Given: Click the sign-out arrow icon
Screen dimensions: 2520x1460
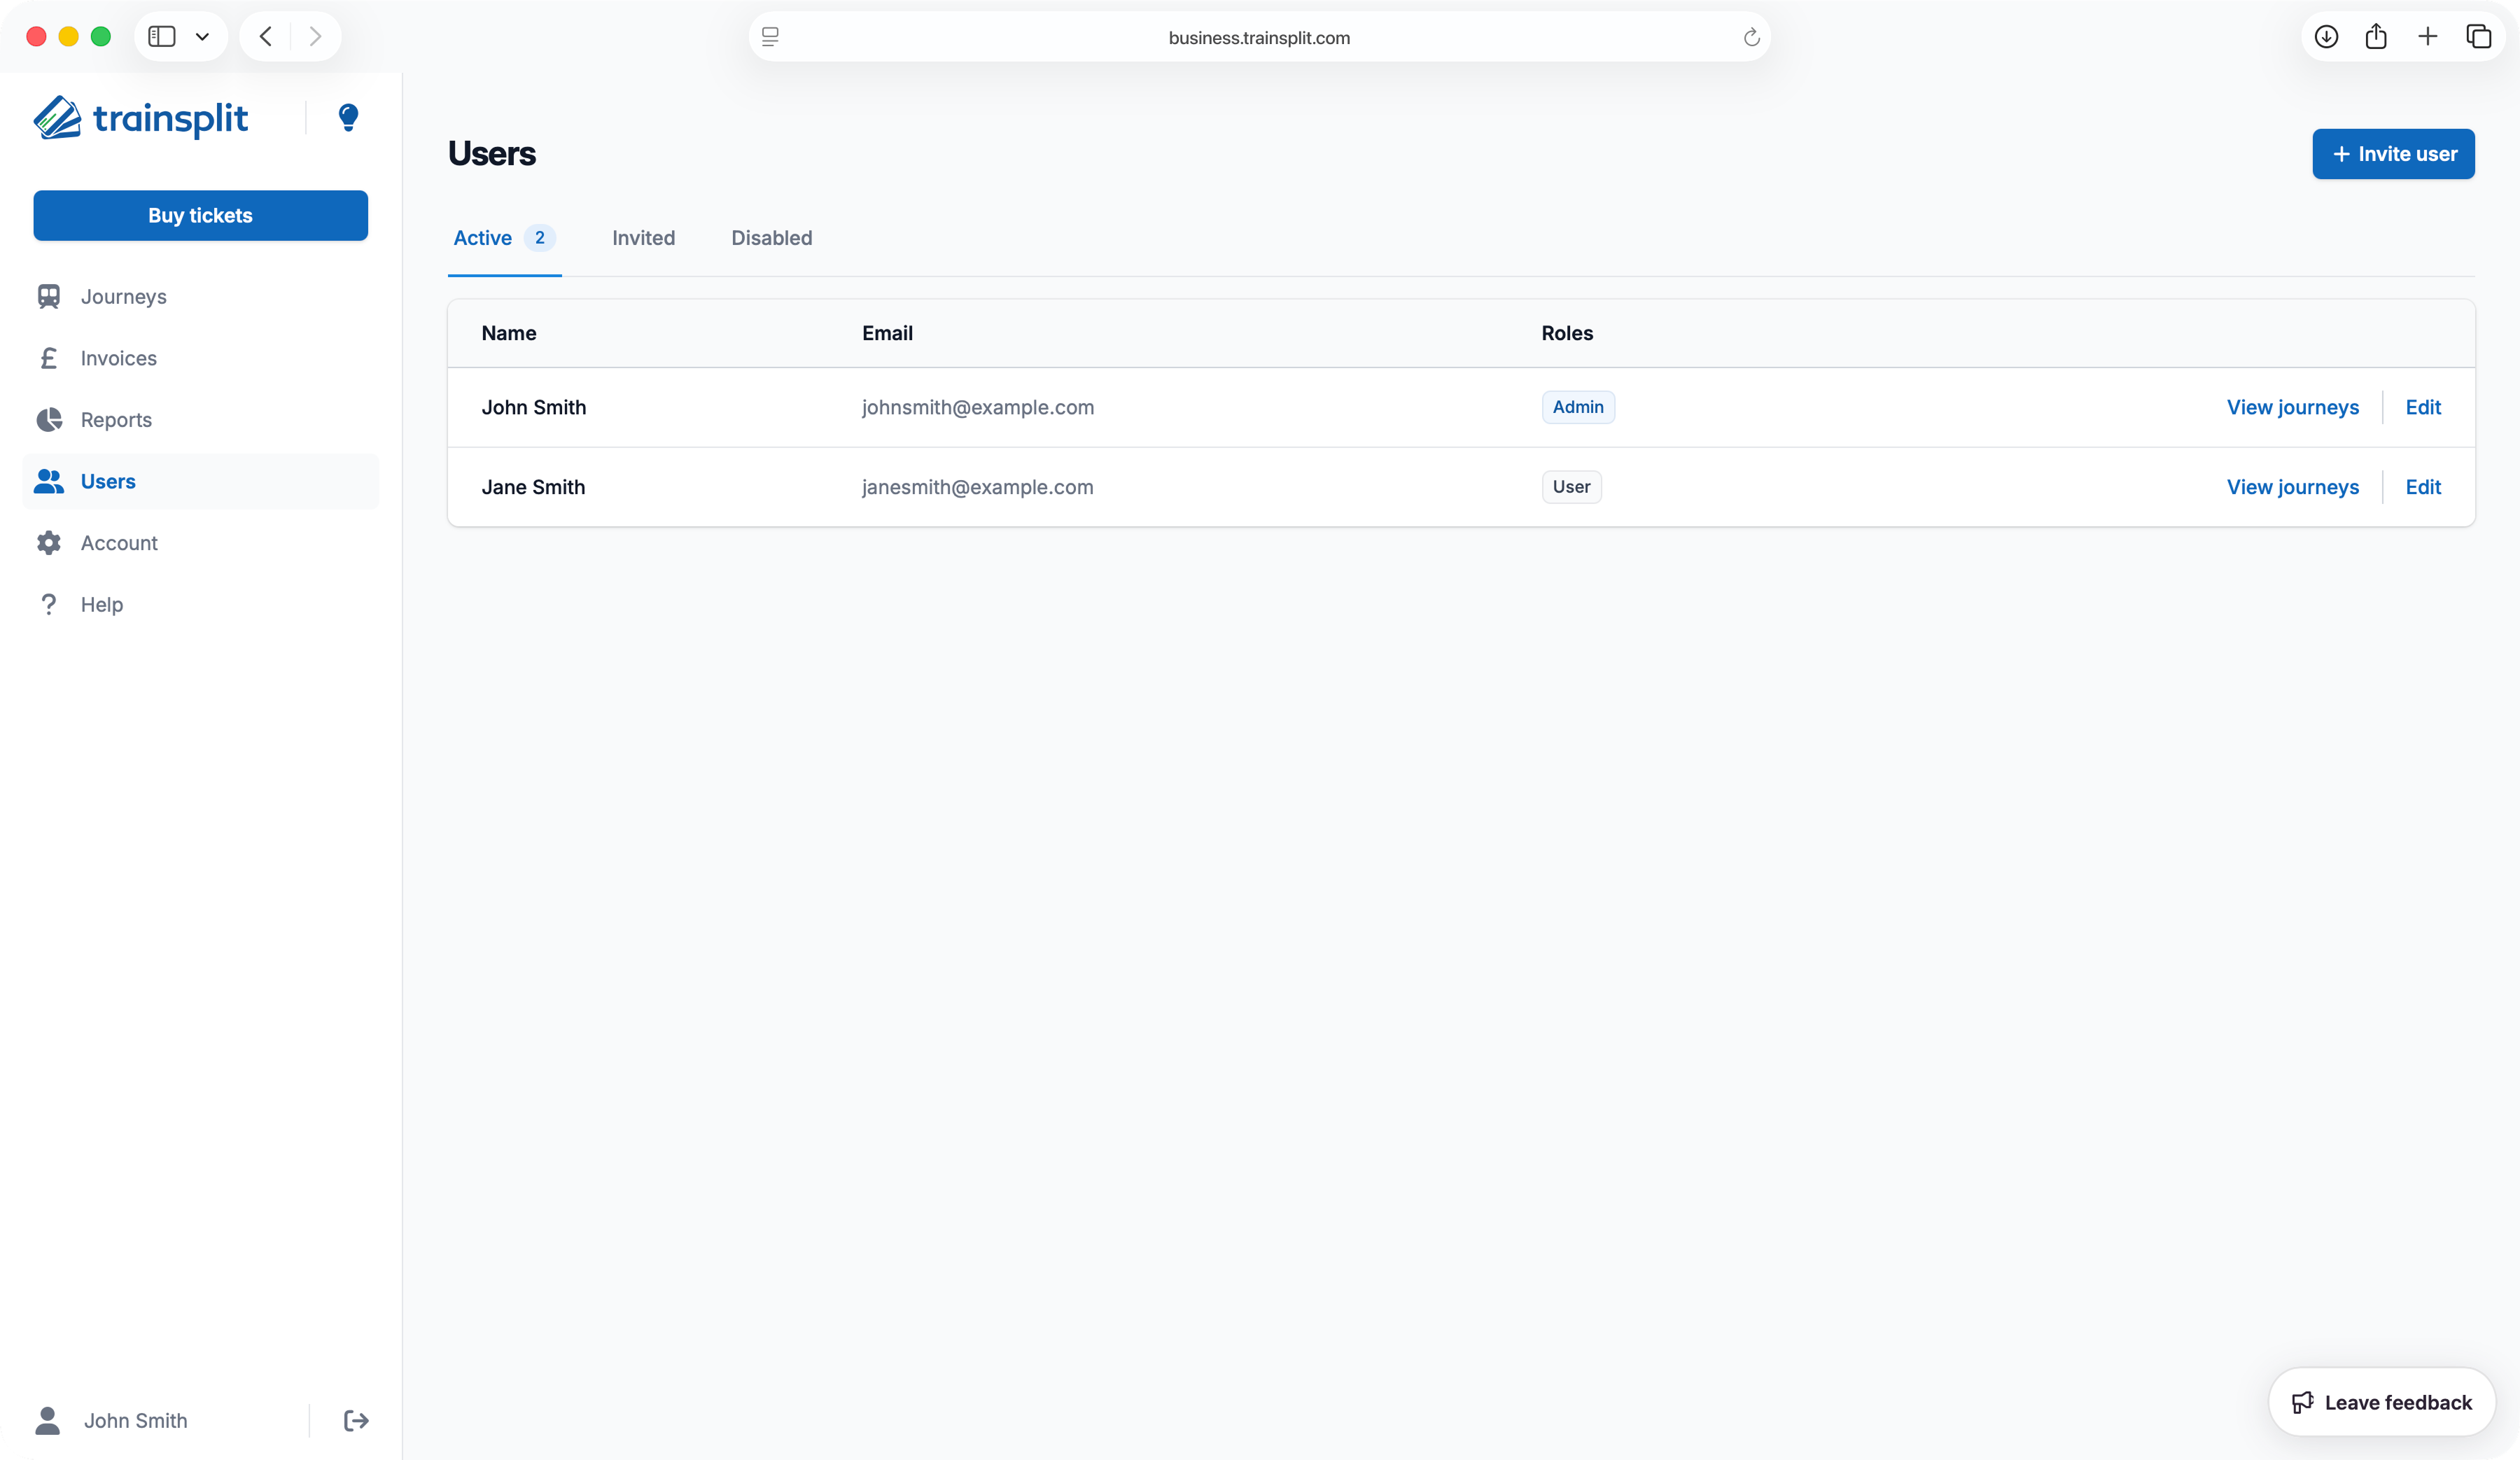Looking at the screenshot, I should (356, 1420).
